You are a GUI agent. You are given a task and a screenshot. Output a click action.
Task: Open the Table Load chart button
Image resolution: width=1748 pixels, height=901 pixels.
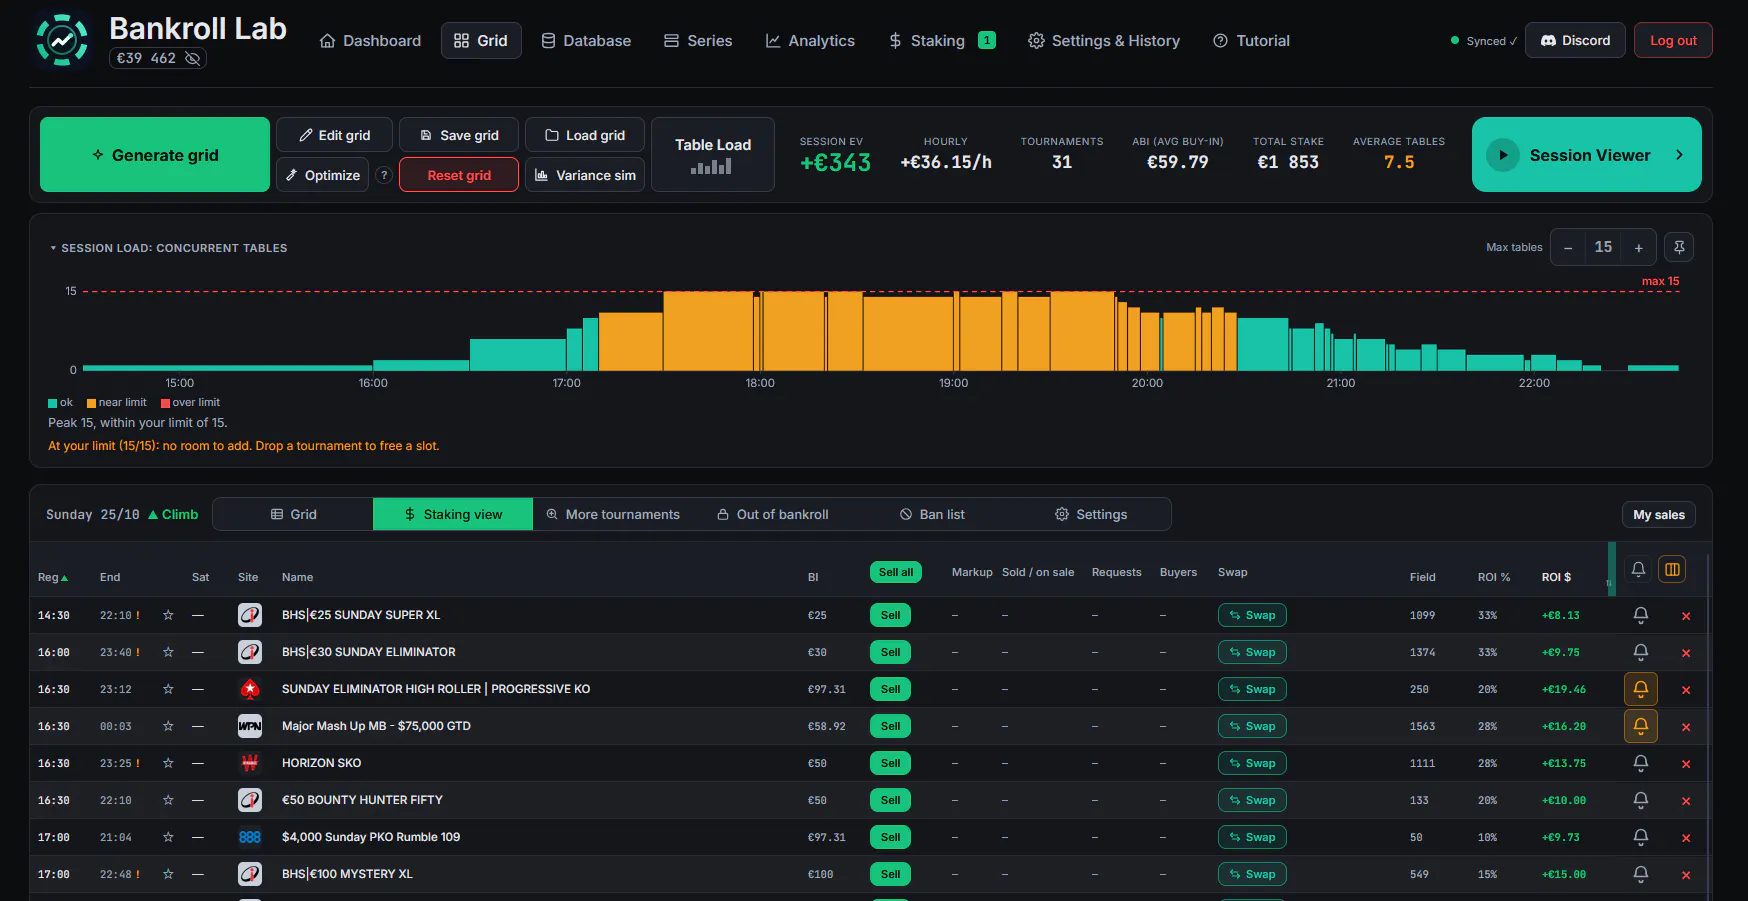[x=712, y=154]
